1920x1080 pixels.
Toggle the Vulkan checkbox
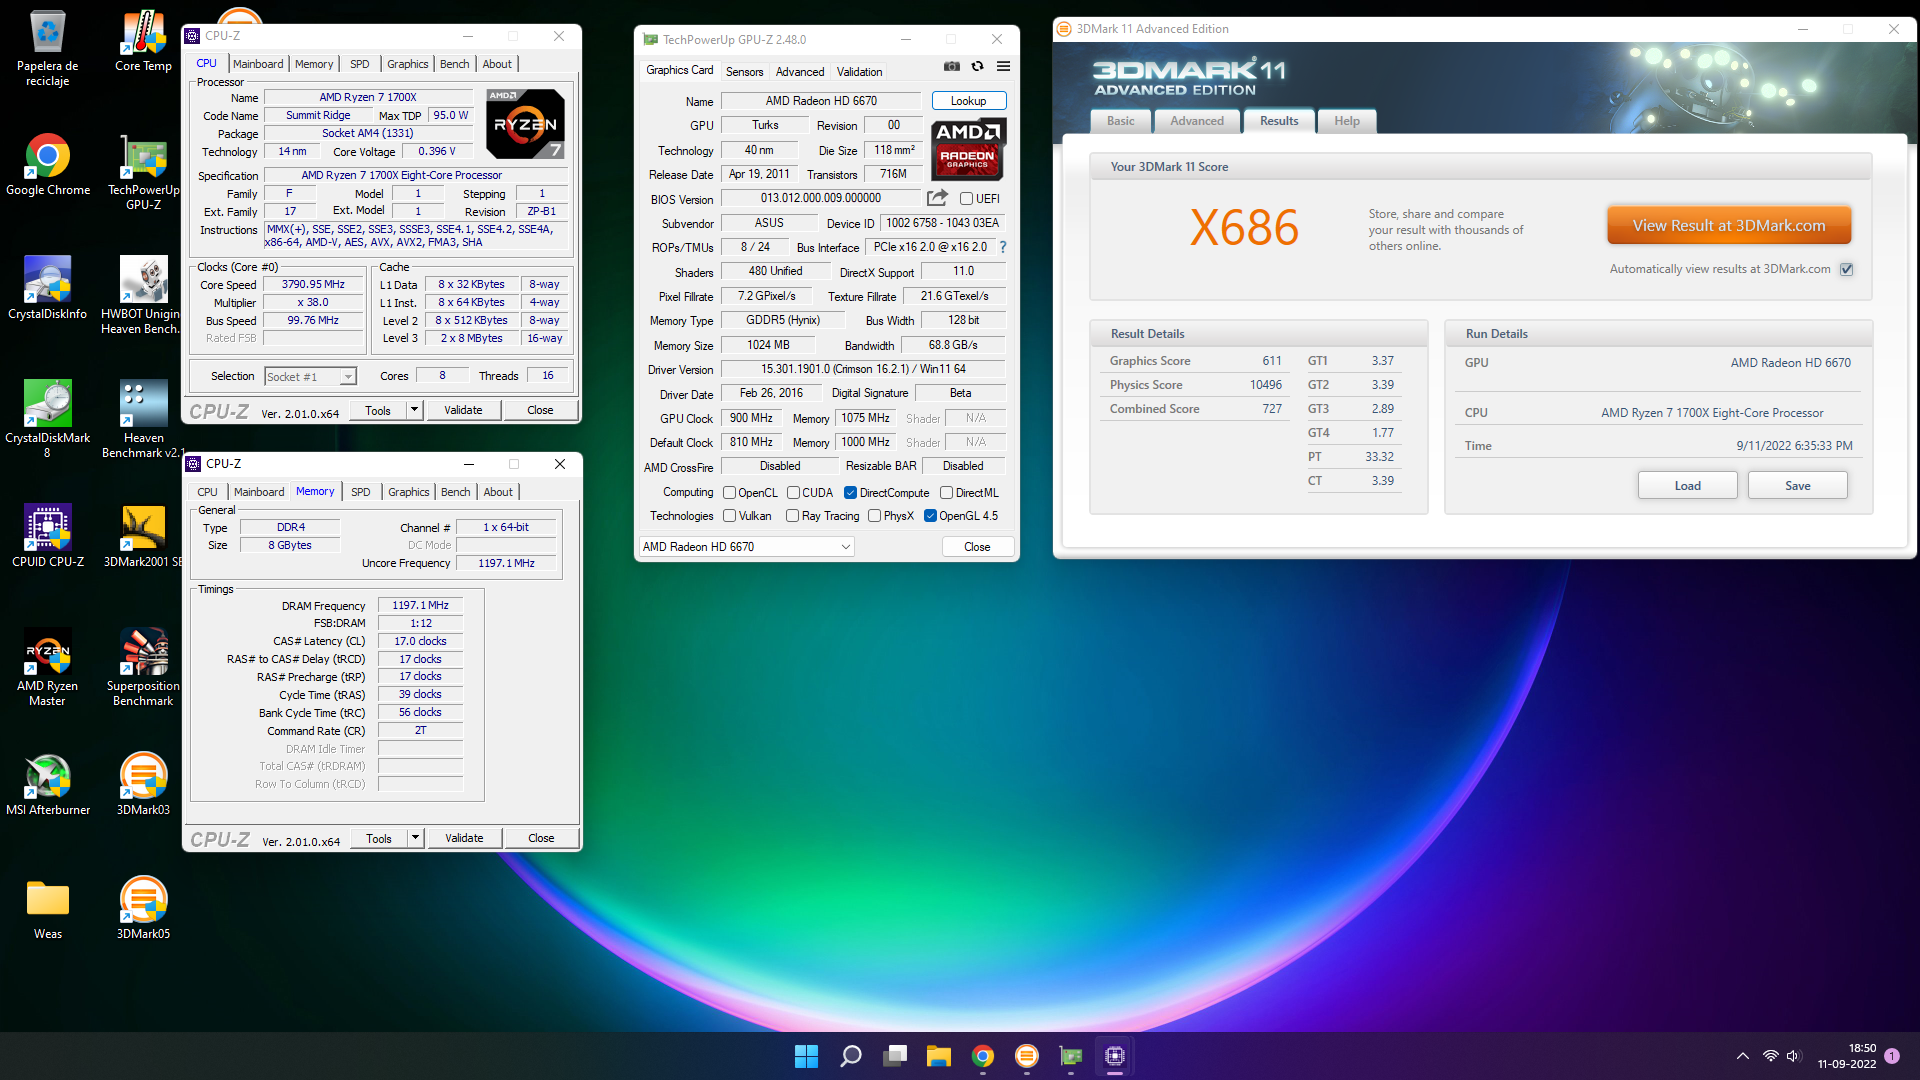click(x=729, y=516)
